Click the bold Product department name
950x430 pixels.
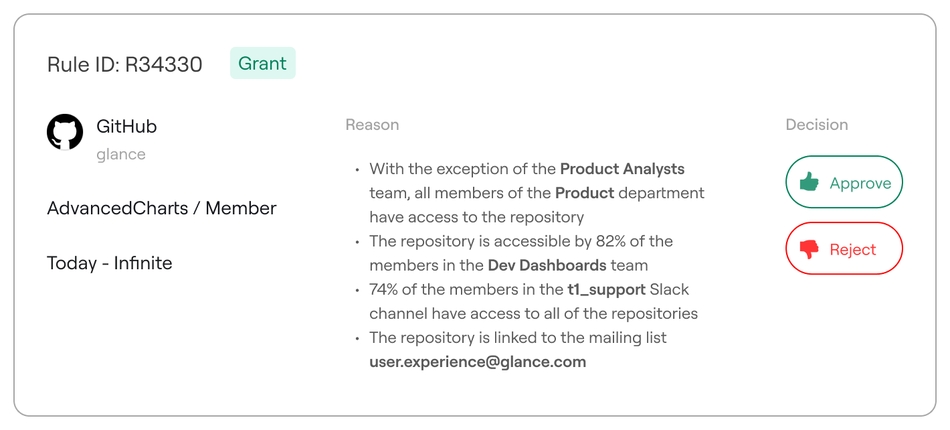[584, 192]
